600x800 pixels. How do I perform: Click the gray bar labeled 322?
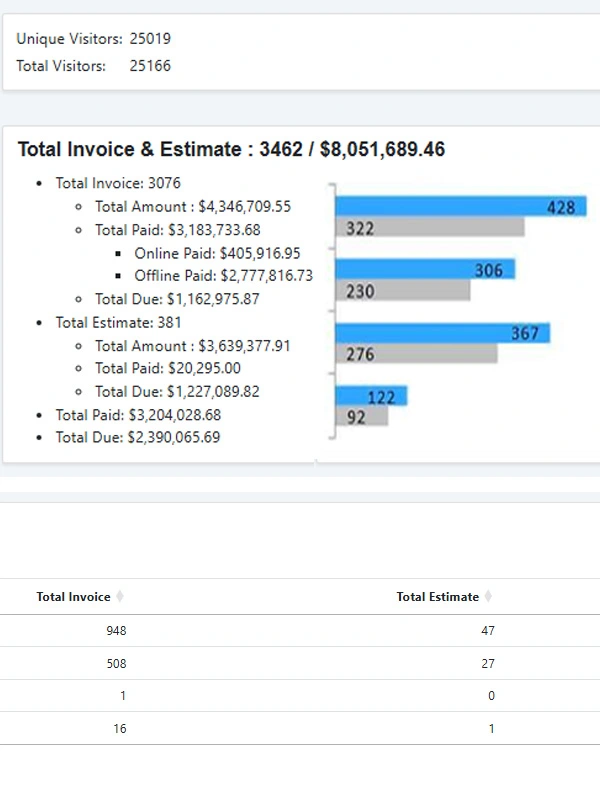(x=430, y=228)
